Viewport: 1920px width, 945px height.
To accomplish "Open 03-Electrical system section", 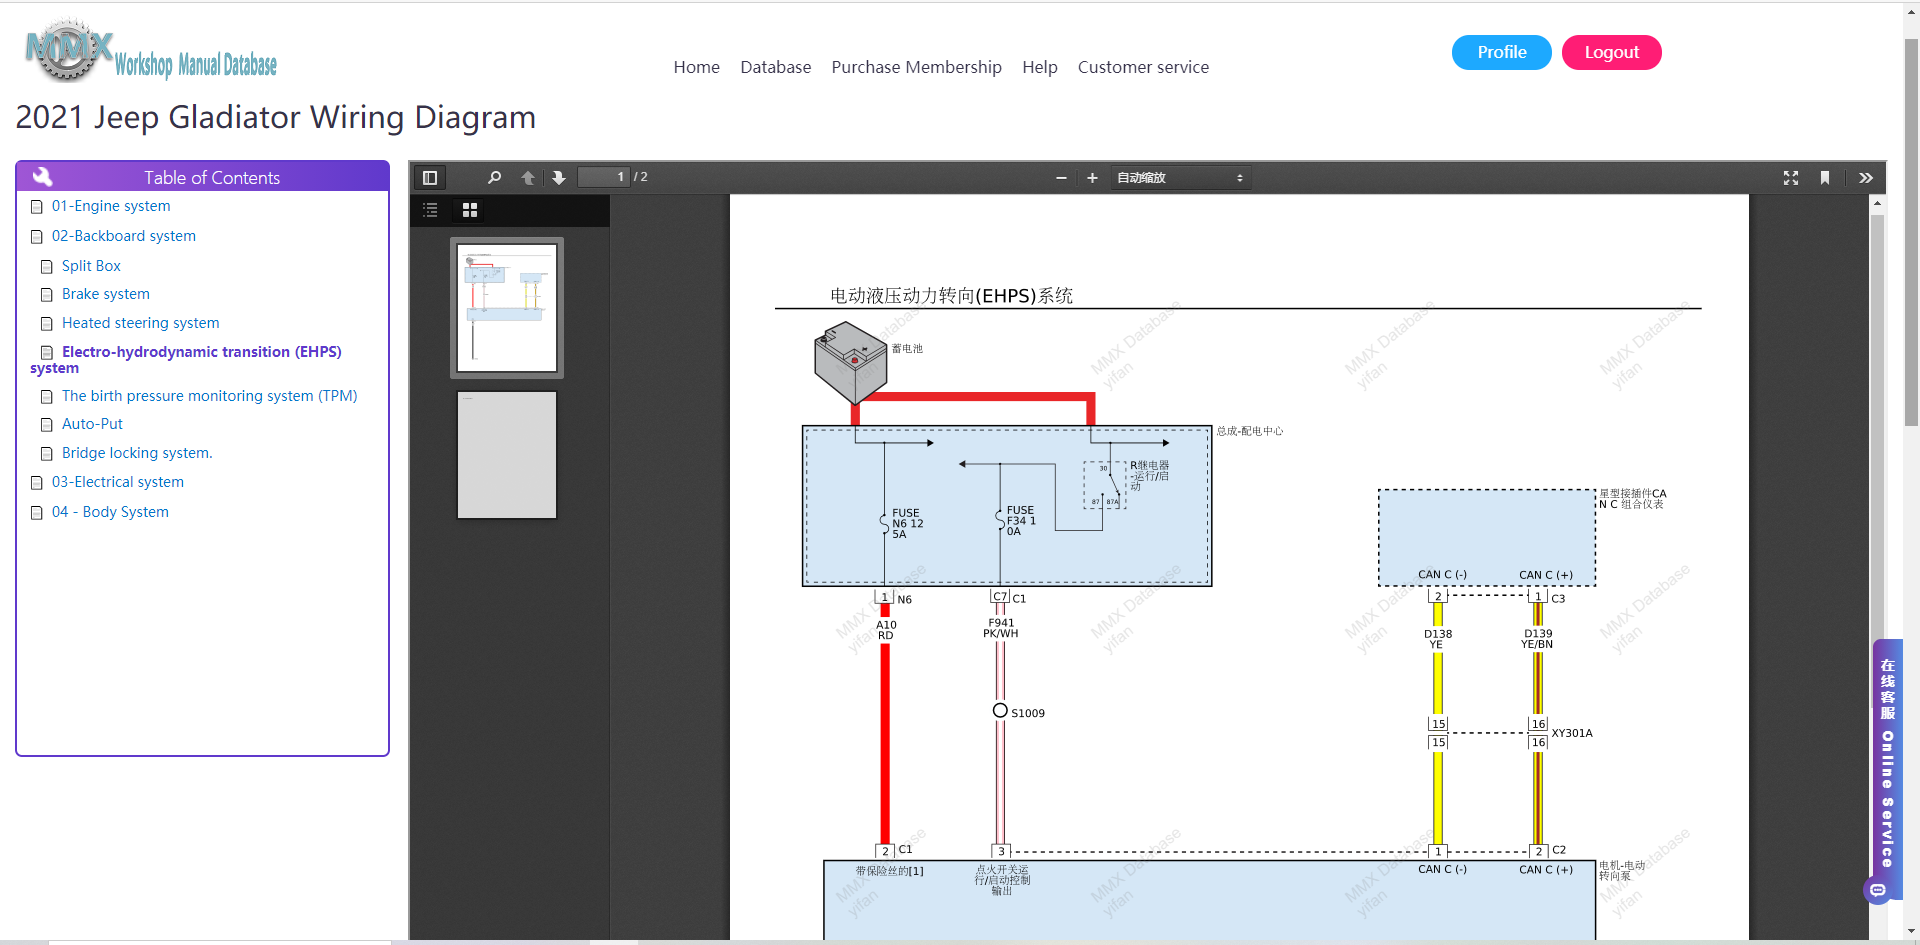I will point(118,482).
